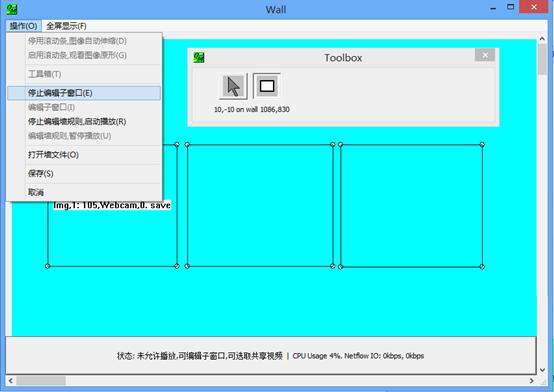
Task: Click the Toolbox window green icon
Action: tap(199, 58)
